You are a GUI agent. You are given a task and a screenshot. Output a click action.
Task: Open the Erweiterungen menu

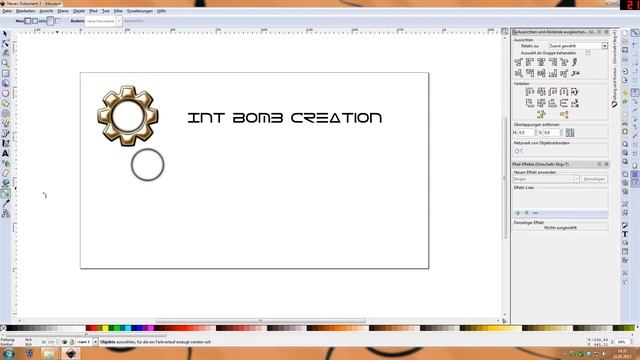(140, 11)
